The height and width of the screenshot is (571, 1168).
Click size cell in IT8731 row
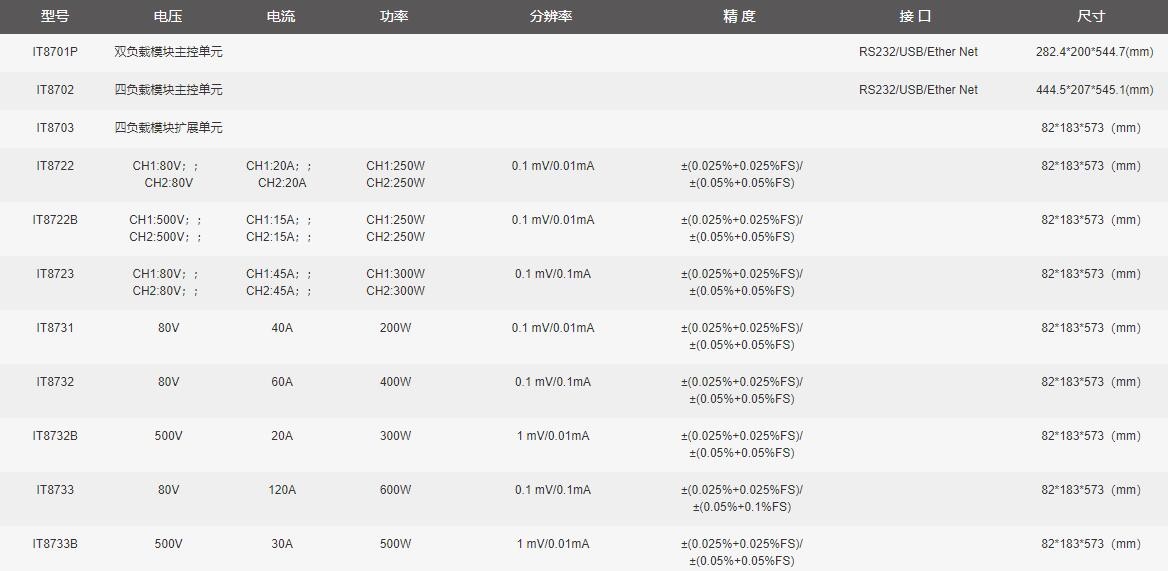click(x=1091, y=328)
